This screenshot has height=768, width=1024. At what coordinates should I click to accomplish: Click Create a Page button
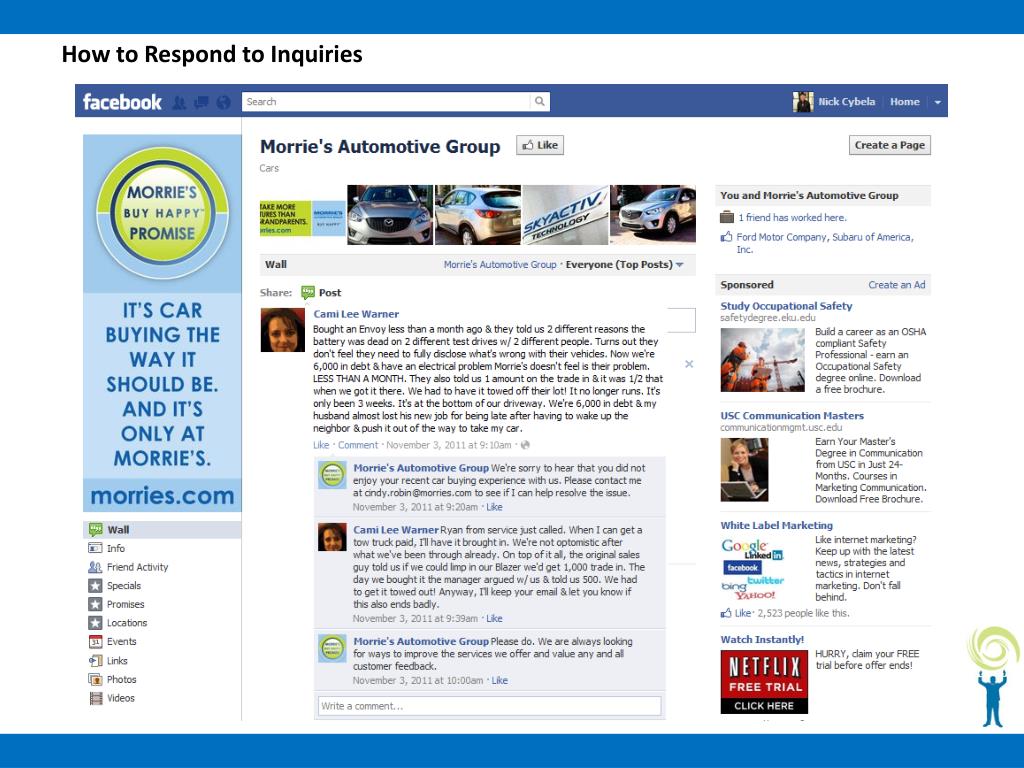pyautogui.click(x=889, y=145)
